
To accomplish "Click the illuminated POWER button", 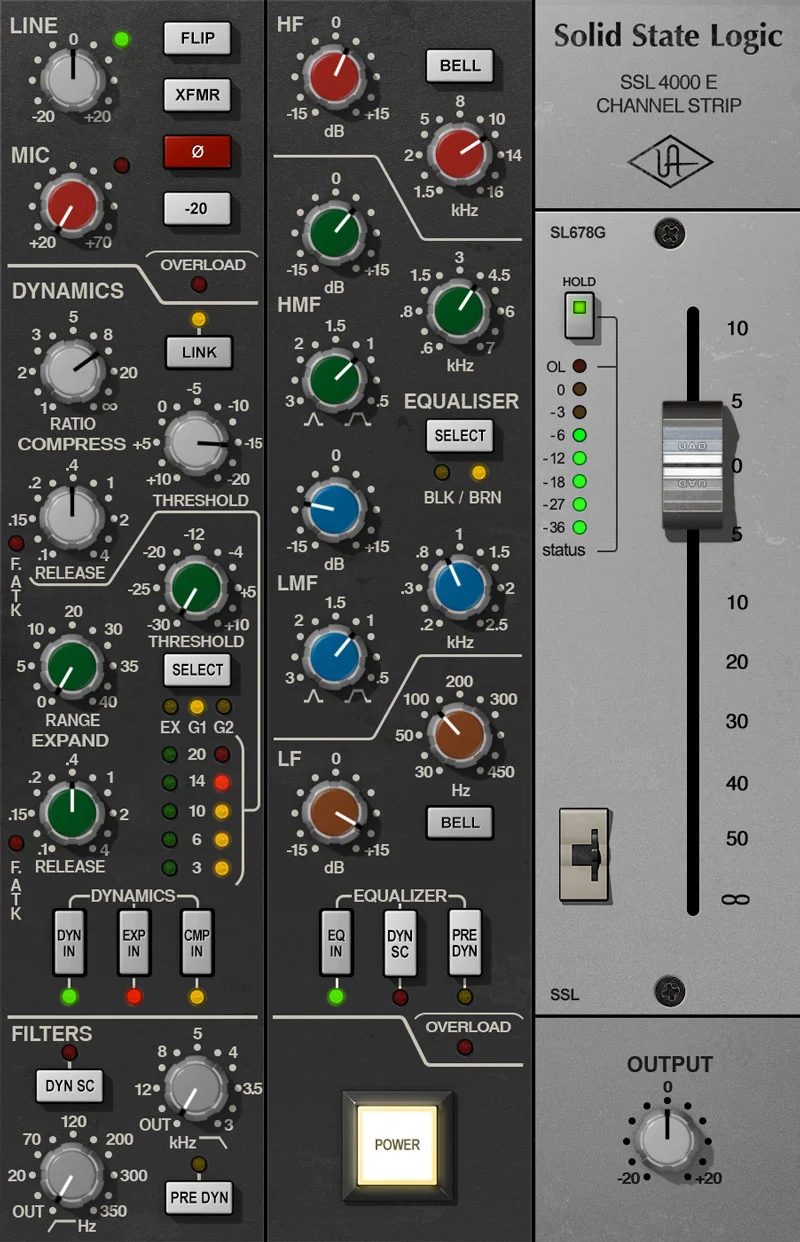I will coord(397,1145).
